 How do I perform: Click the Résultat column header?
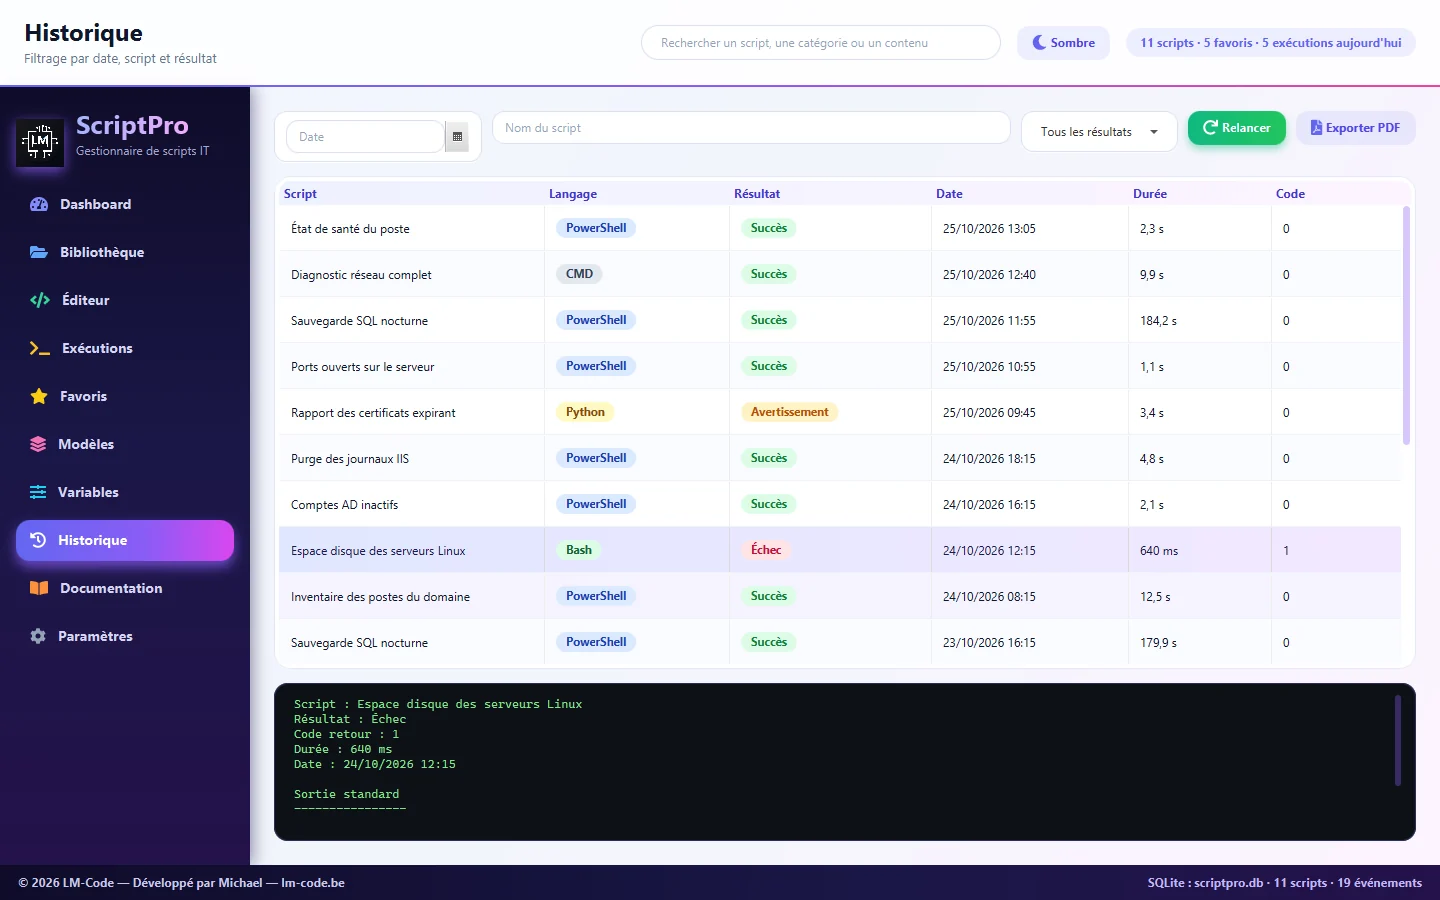[757, 194]
